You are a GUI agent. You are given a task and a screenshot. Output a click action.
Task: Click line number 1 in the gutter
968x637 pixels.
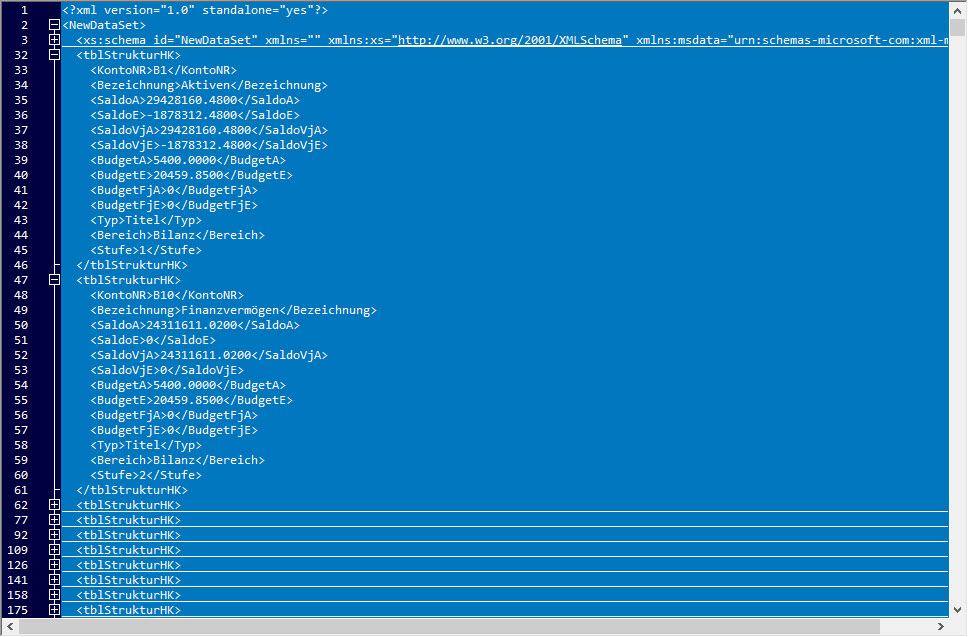pyautogui.click(x=24, y=10)
